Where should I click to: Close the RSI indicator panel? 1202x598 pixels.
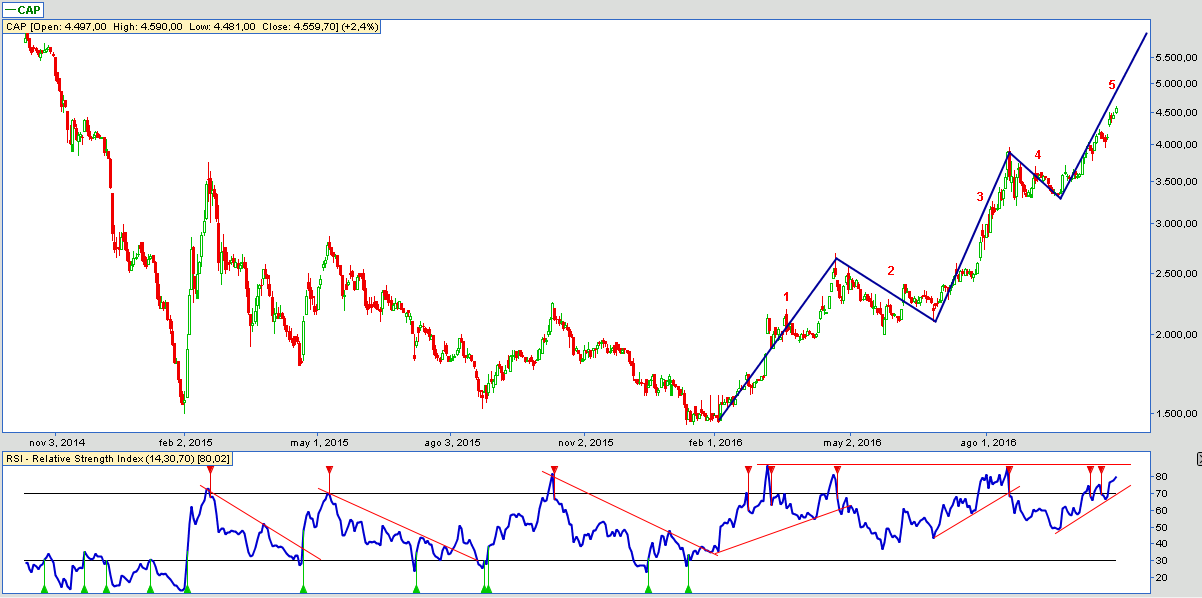point(1198,458)
